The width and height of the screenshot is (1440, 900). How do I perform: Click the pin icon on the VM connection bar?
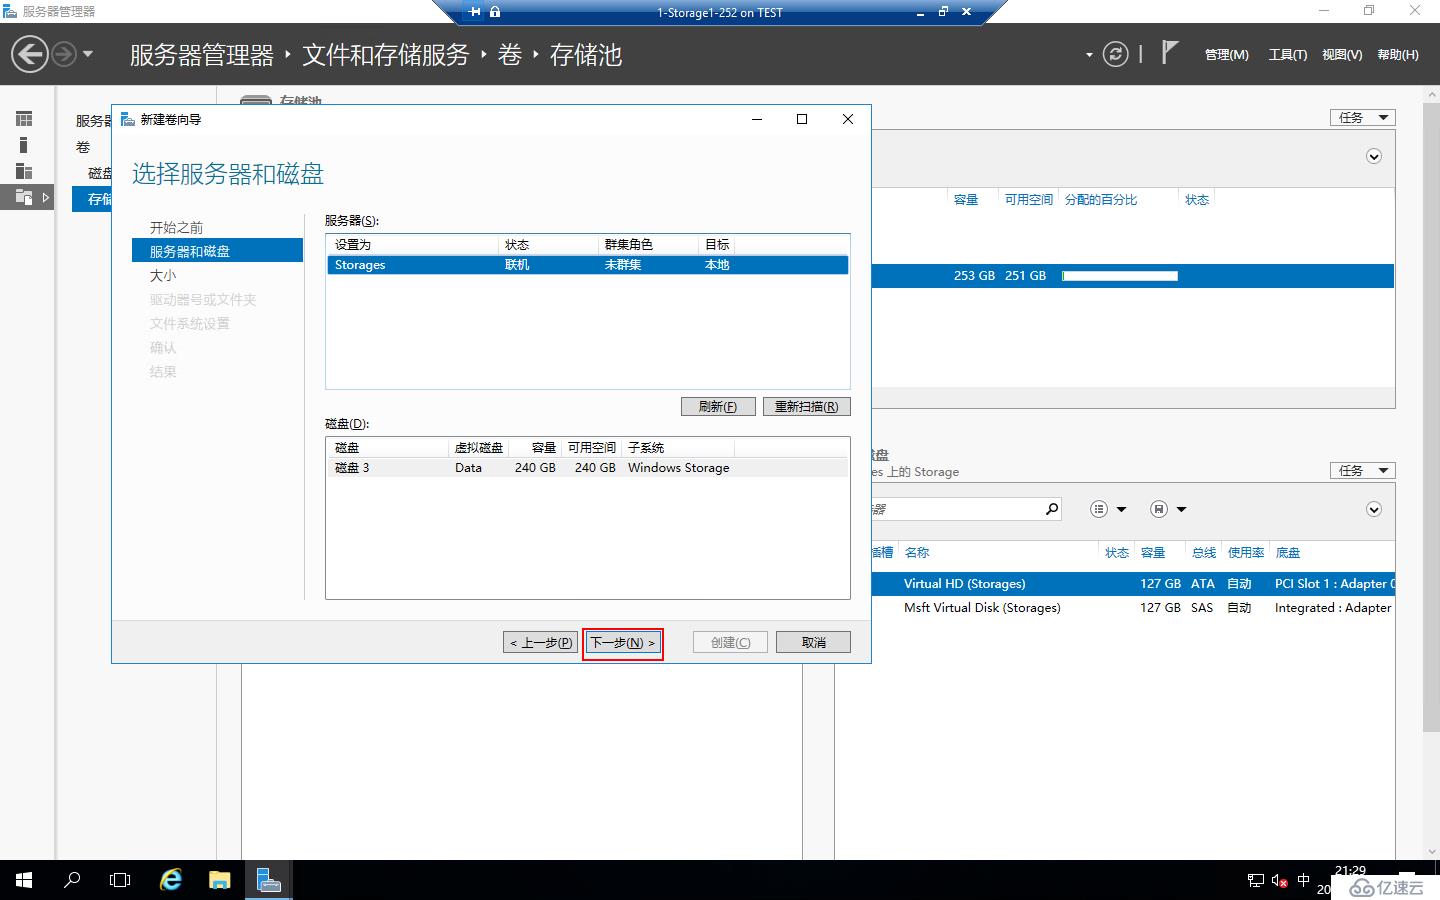pos(475,12)
